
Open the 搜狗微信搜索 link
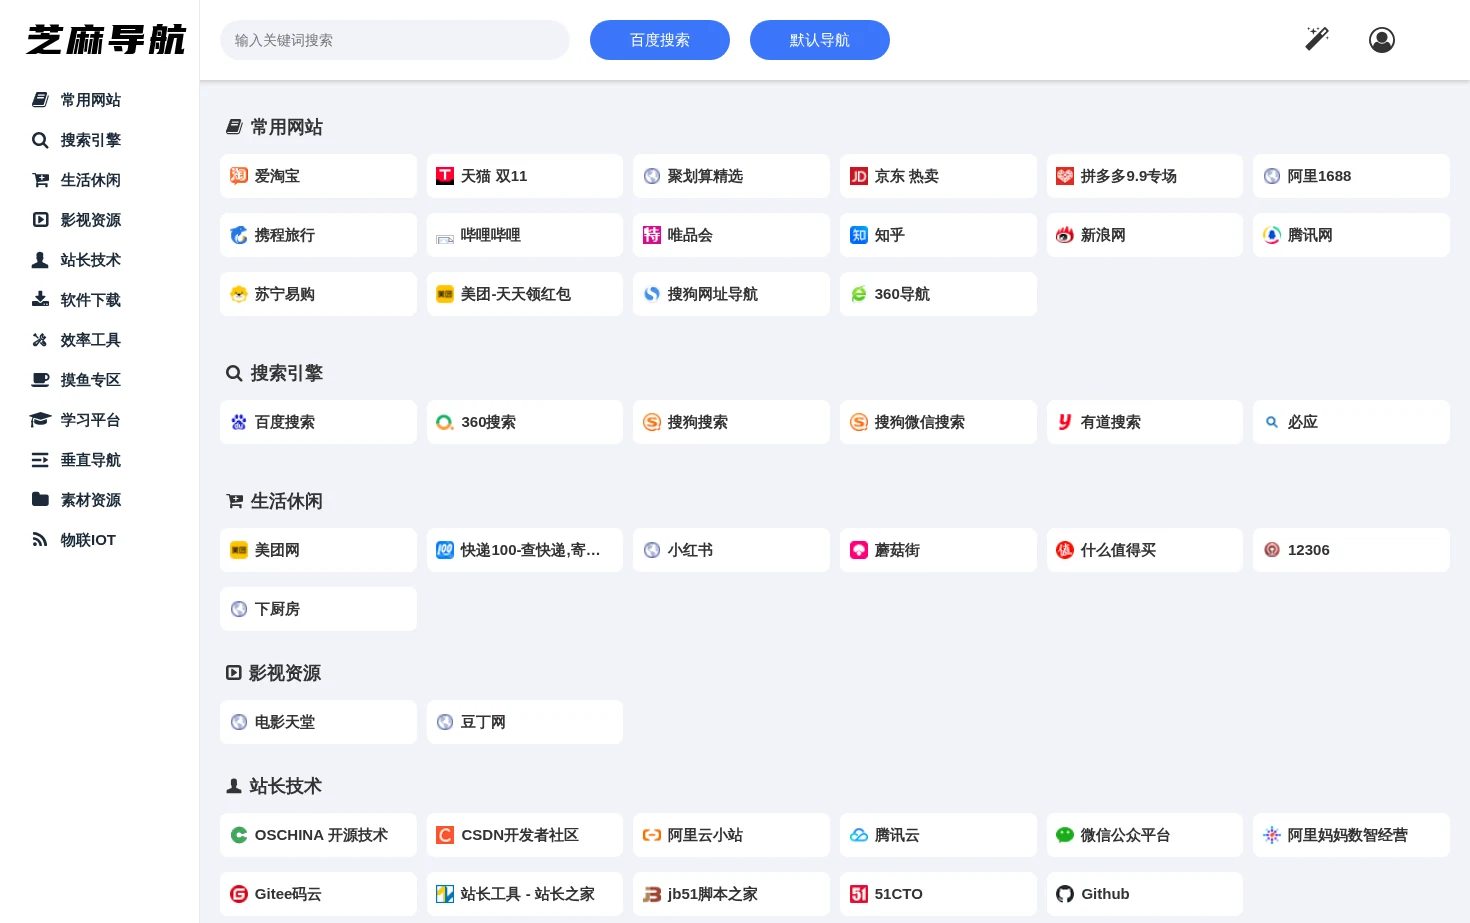(x=938, y=422)
